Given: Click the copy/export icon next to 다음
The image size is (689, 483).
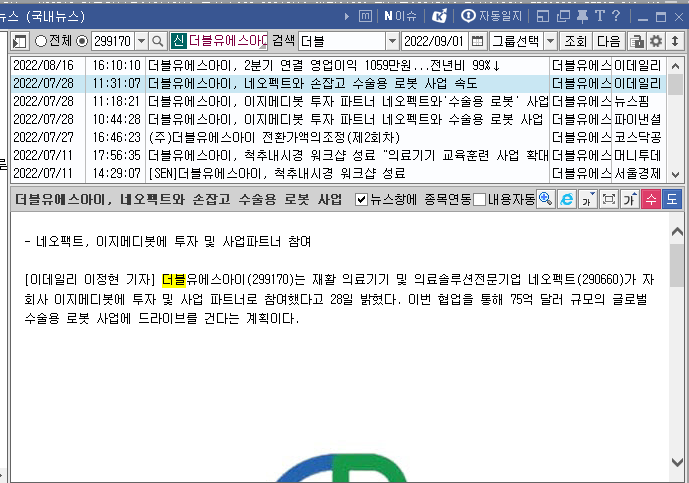Looking at the screenshot, I should tap(637, 41).
